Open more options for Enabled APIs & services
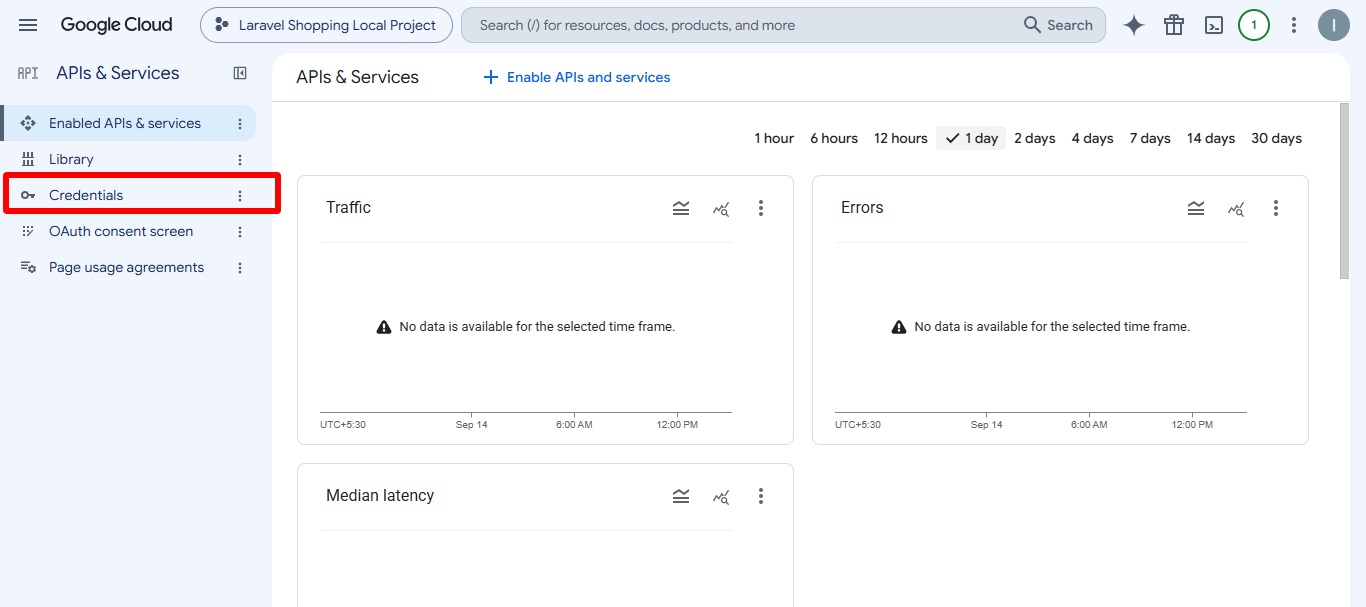Viewport: 1366px width, 607px height. pos(240,123)
